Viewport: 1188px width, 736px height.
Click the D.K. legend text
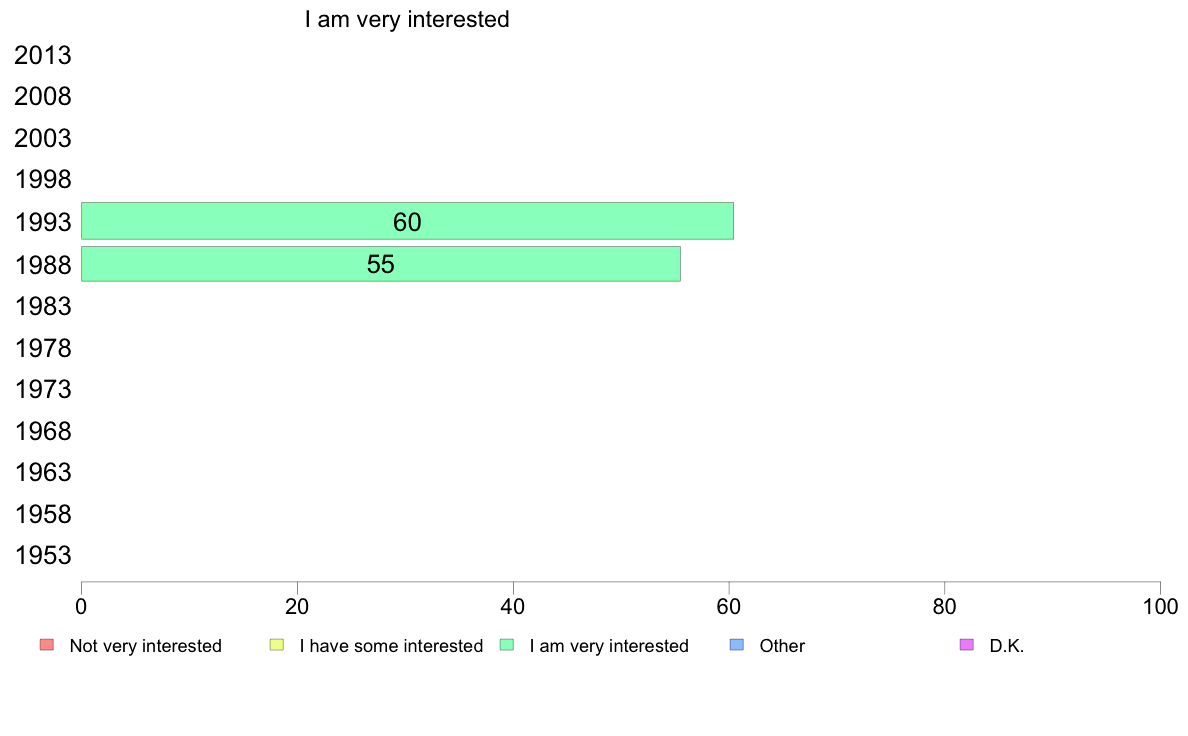[x=1006, y=646]
